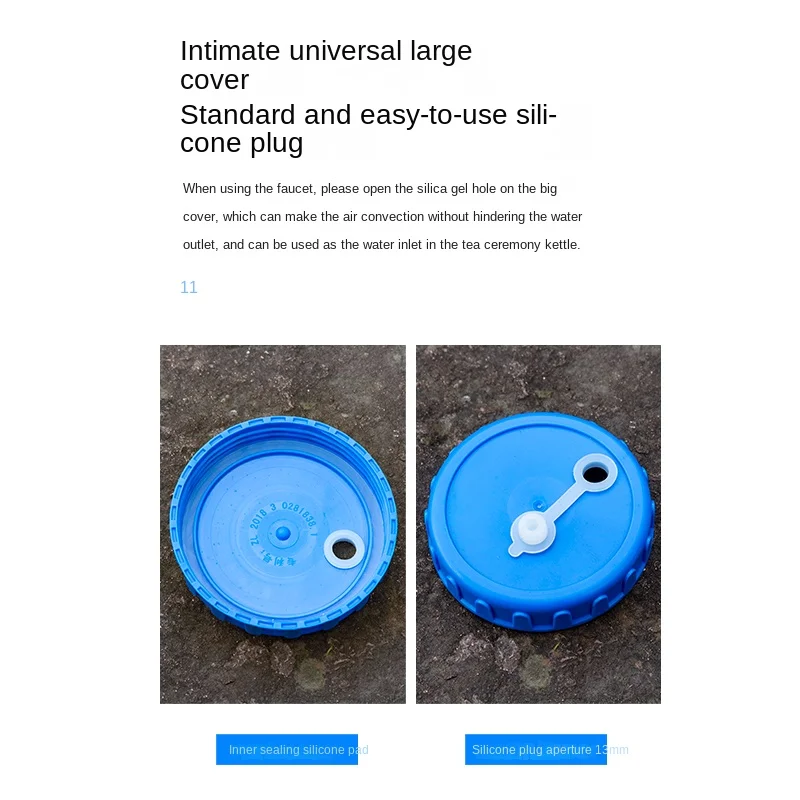The height and width of the screenshot is (800, 800).
Task: Click the 'air convection' text line
Action: [382, 217]
